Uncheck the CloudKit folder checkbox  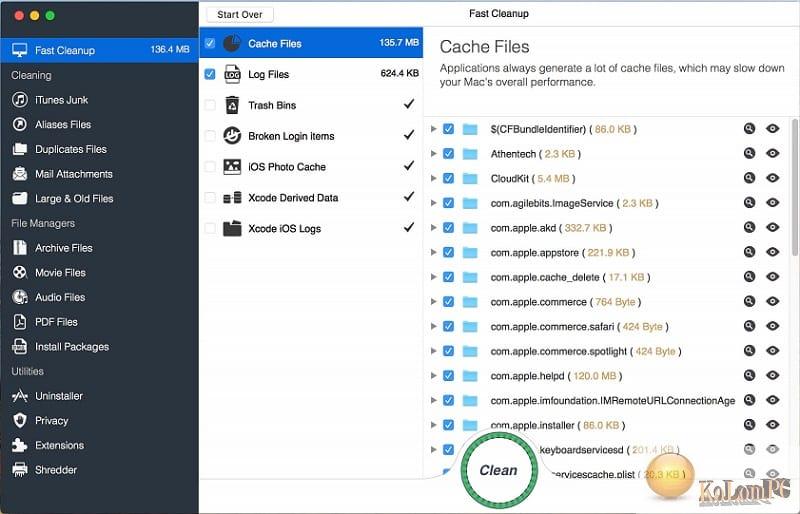(448, 178)
